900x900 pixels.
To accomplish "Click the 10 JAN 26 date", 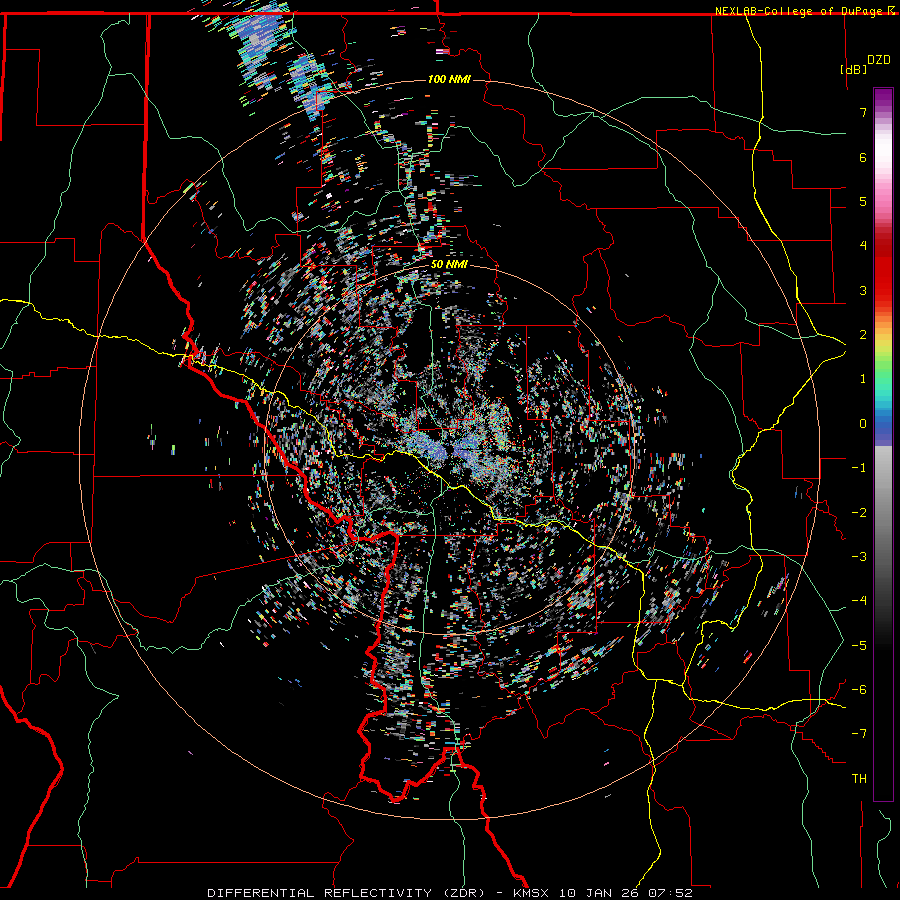I will click(599, 893).
